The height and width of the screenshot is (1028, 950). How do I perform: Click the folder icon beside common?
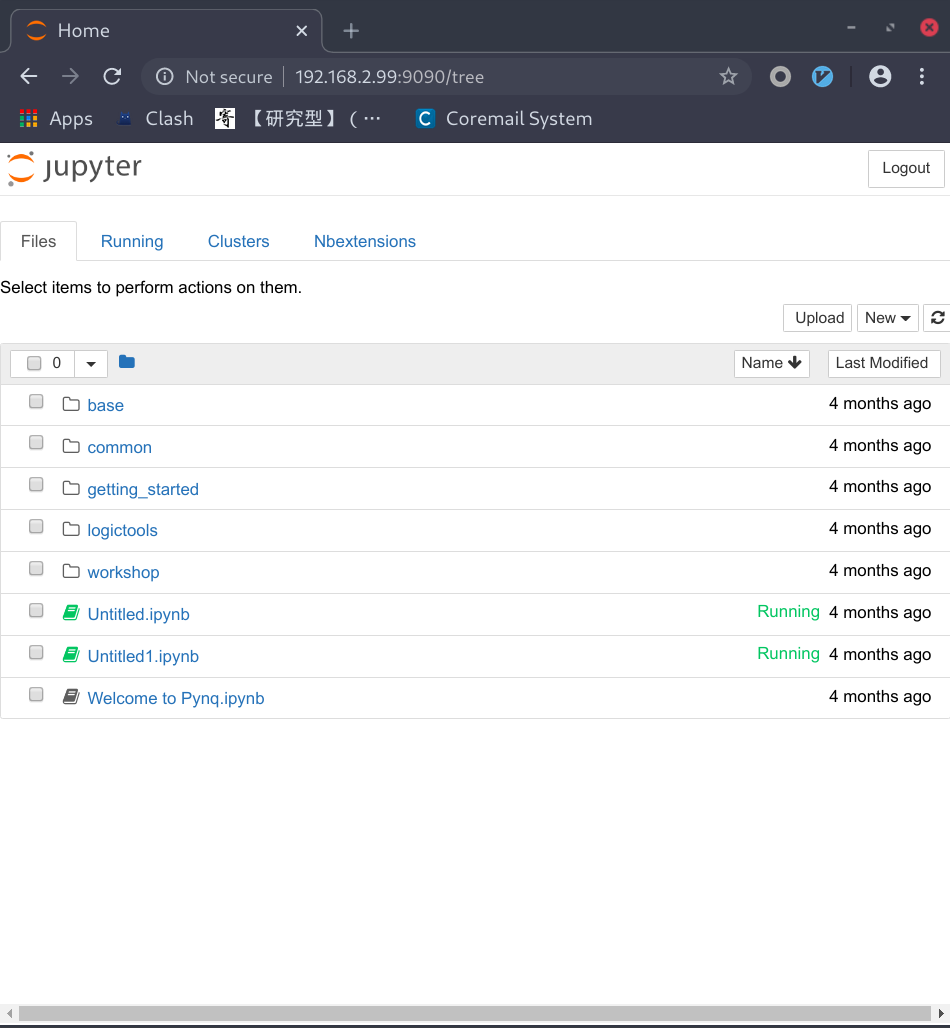tap(71, 446)
